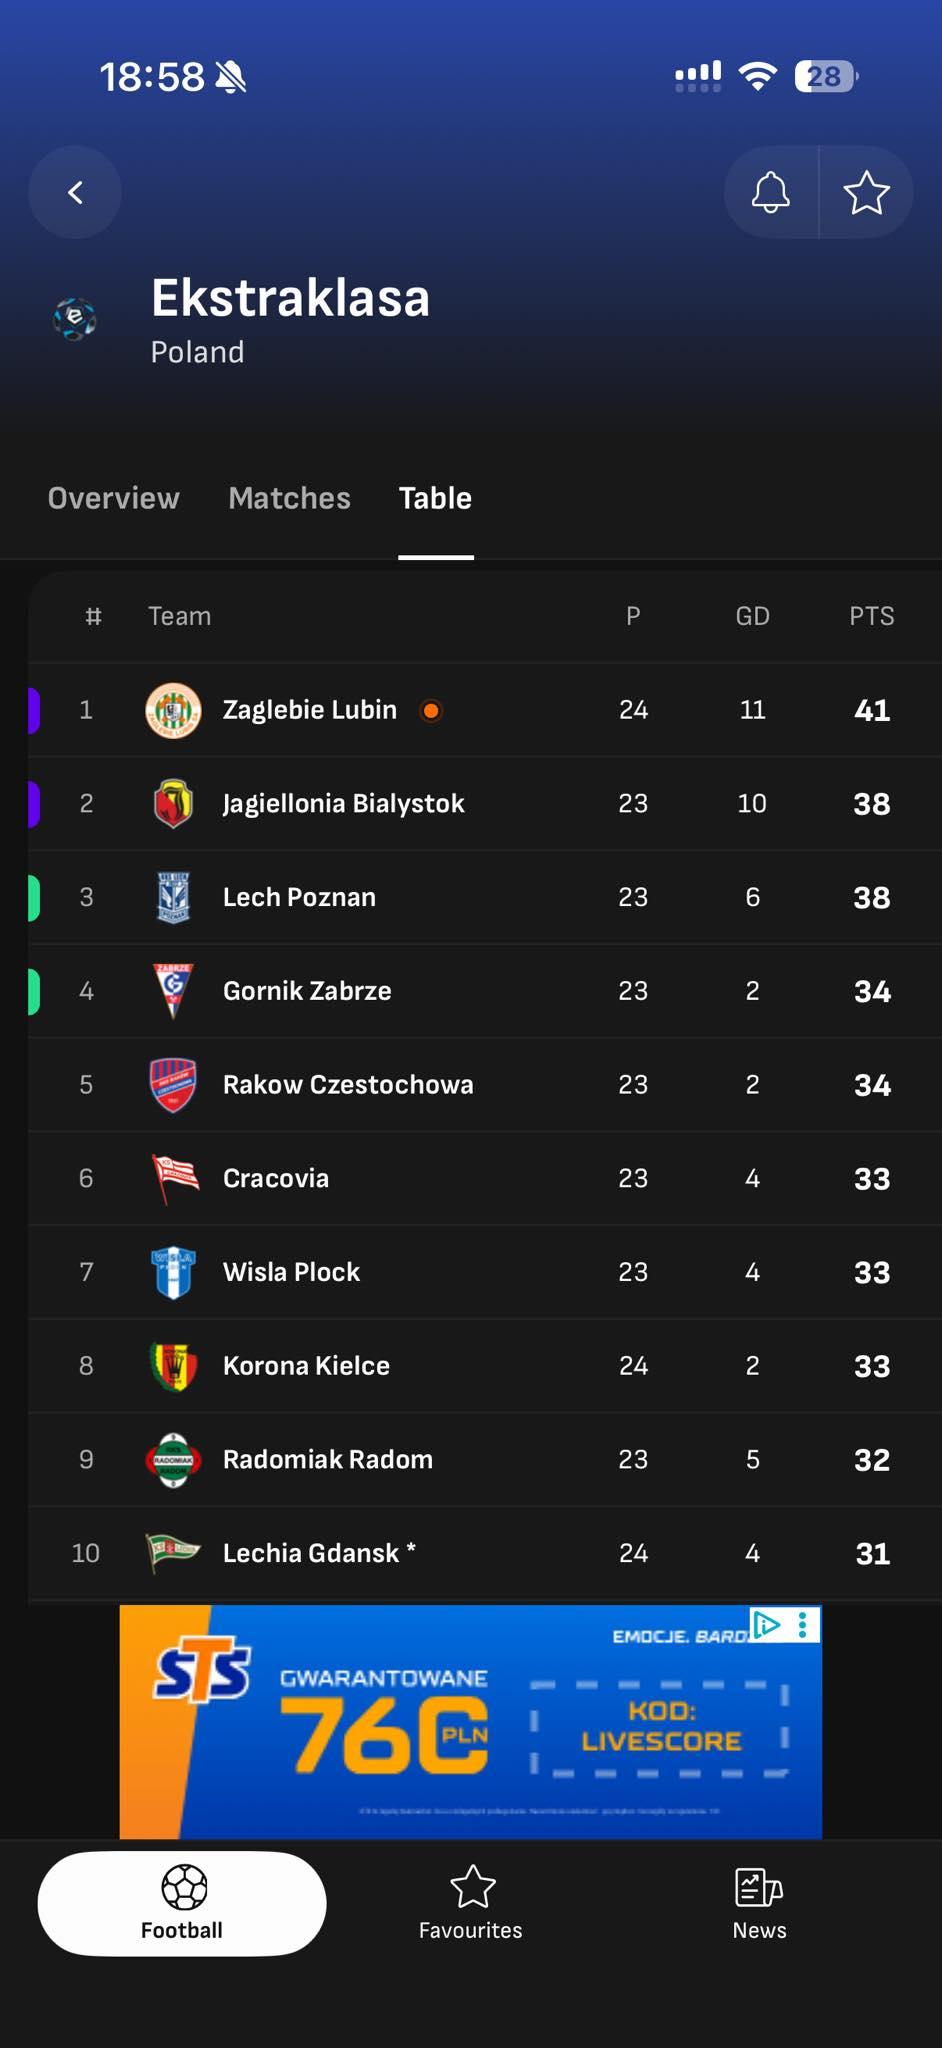Tap the Korona Kielce crest icon
Image resolution: width=942 pixels, height=2048 pixels.
coord(173,1366)
